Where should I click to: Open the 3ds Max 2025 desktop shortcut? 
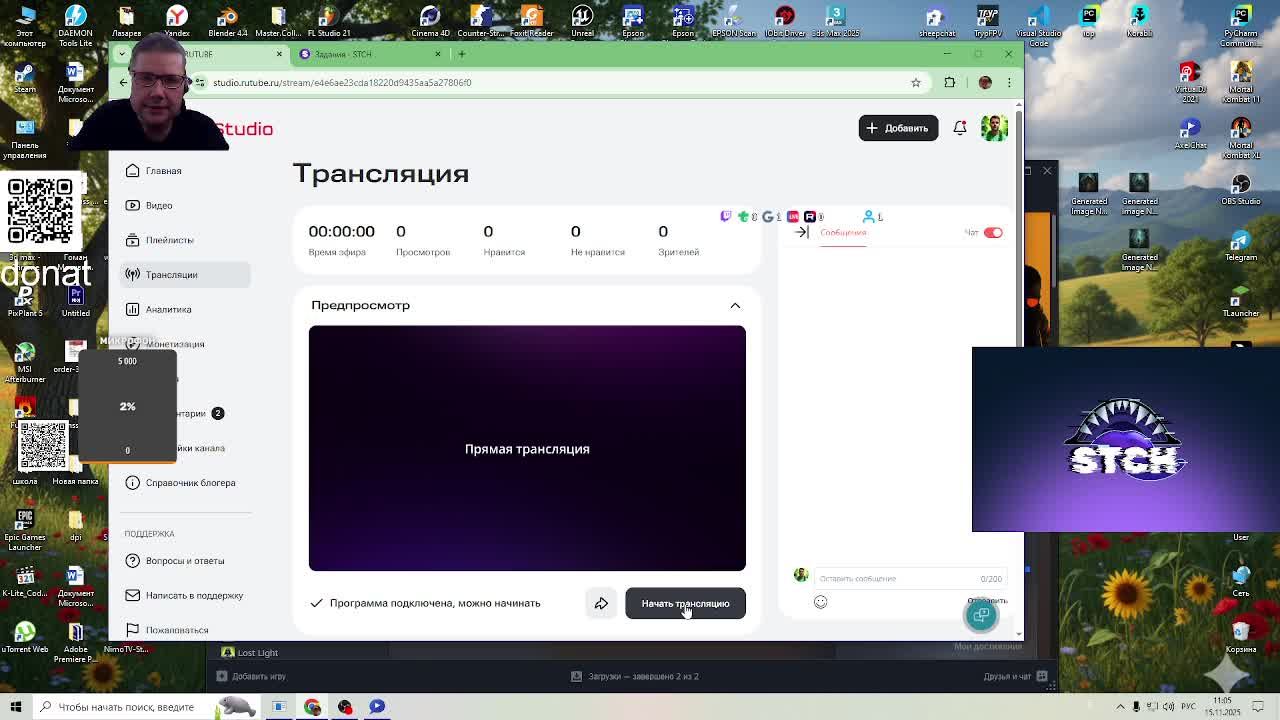click(x=836, y=21)
